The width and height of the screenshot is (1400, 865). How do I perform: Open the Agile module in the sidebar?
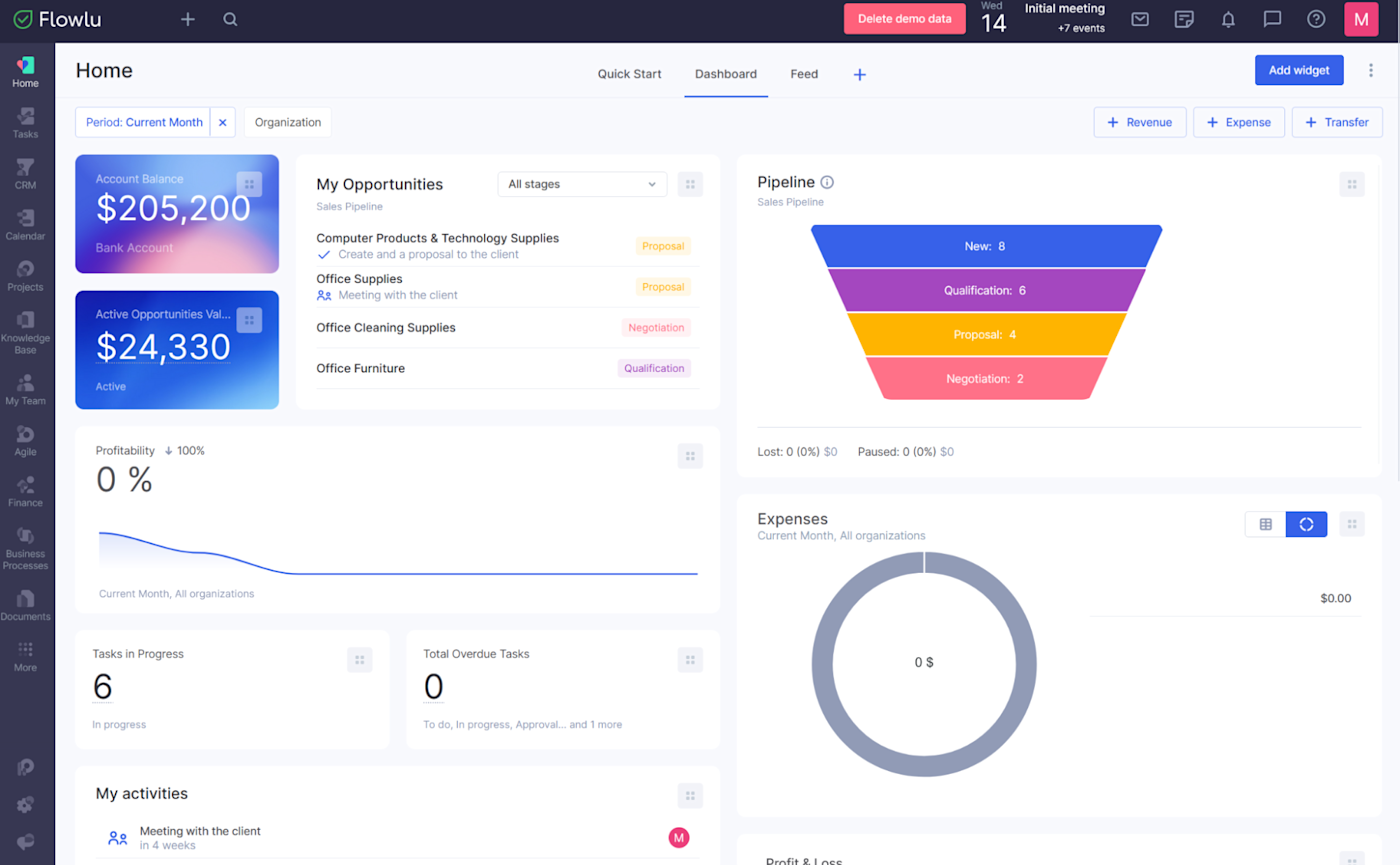(x=26, y=441)
